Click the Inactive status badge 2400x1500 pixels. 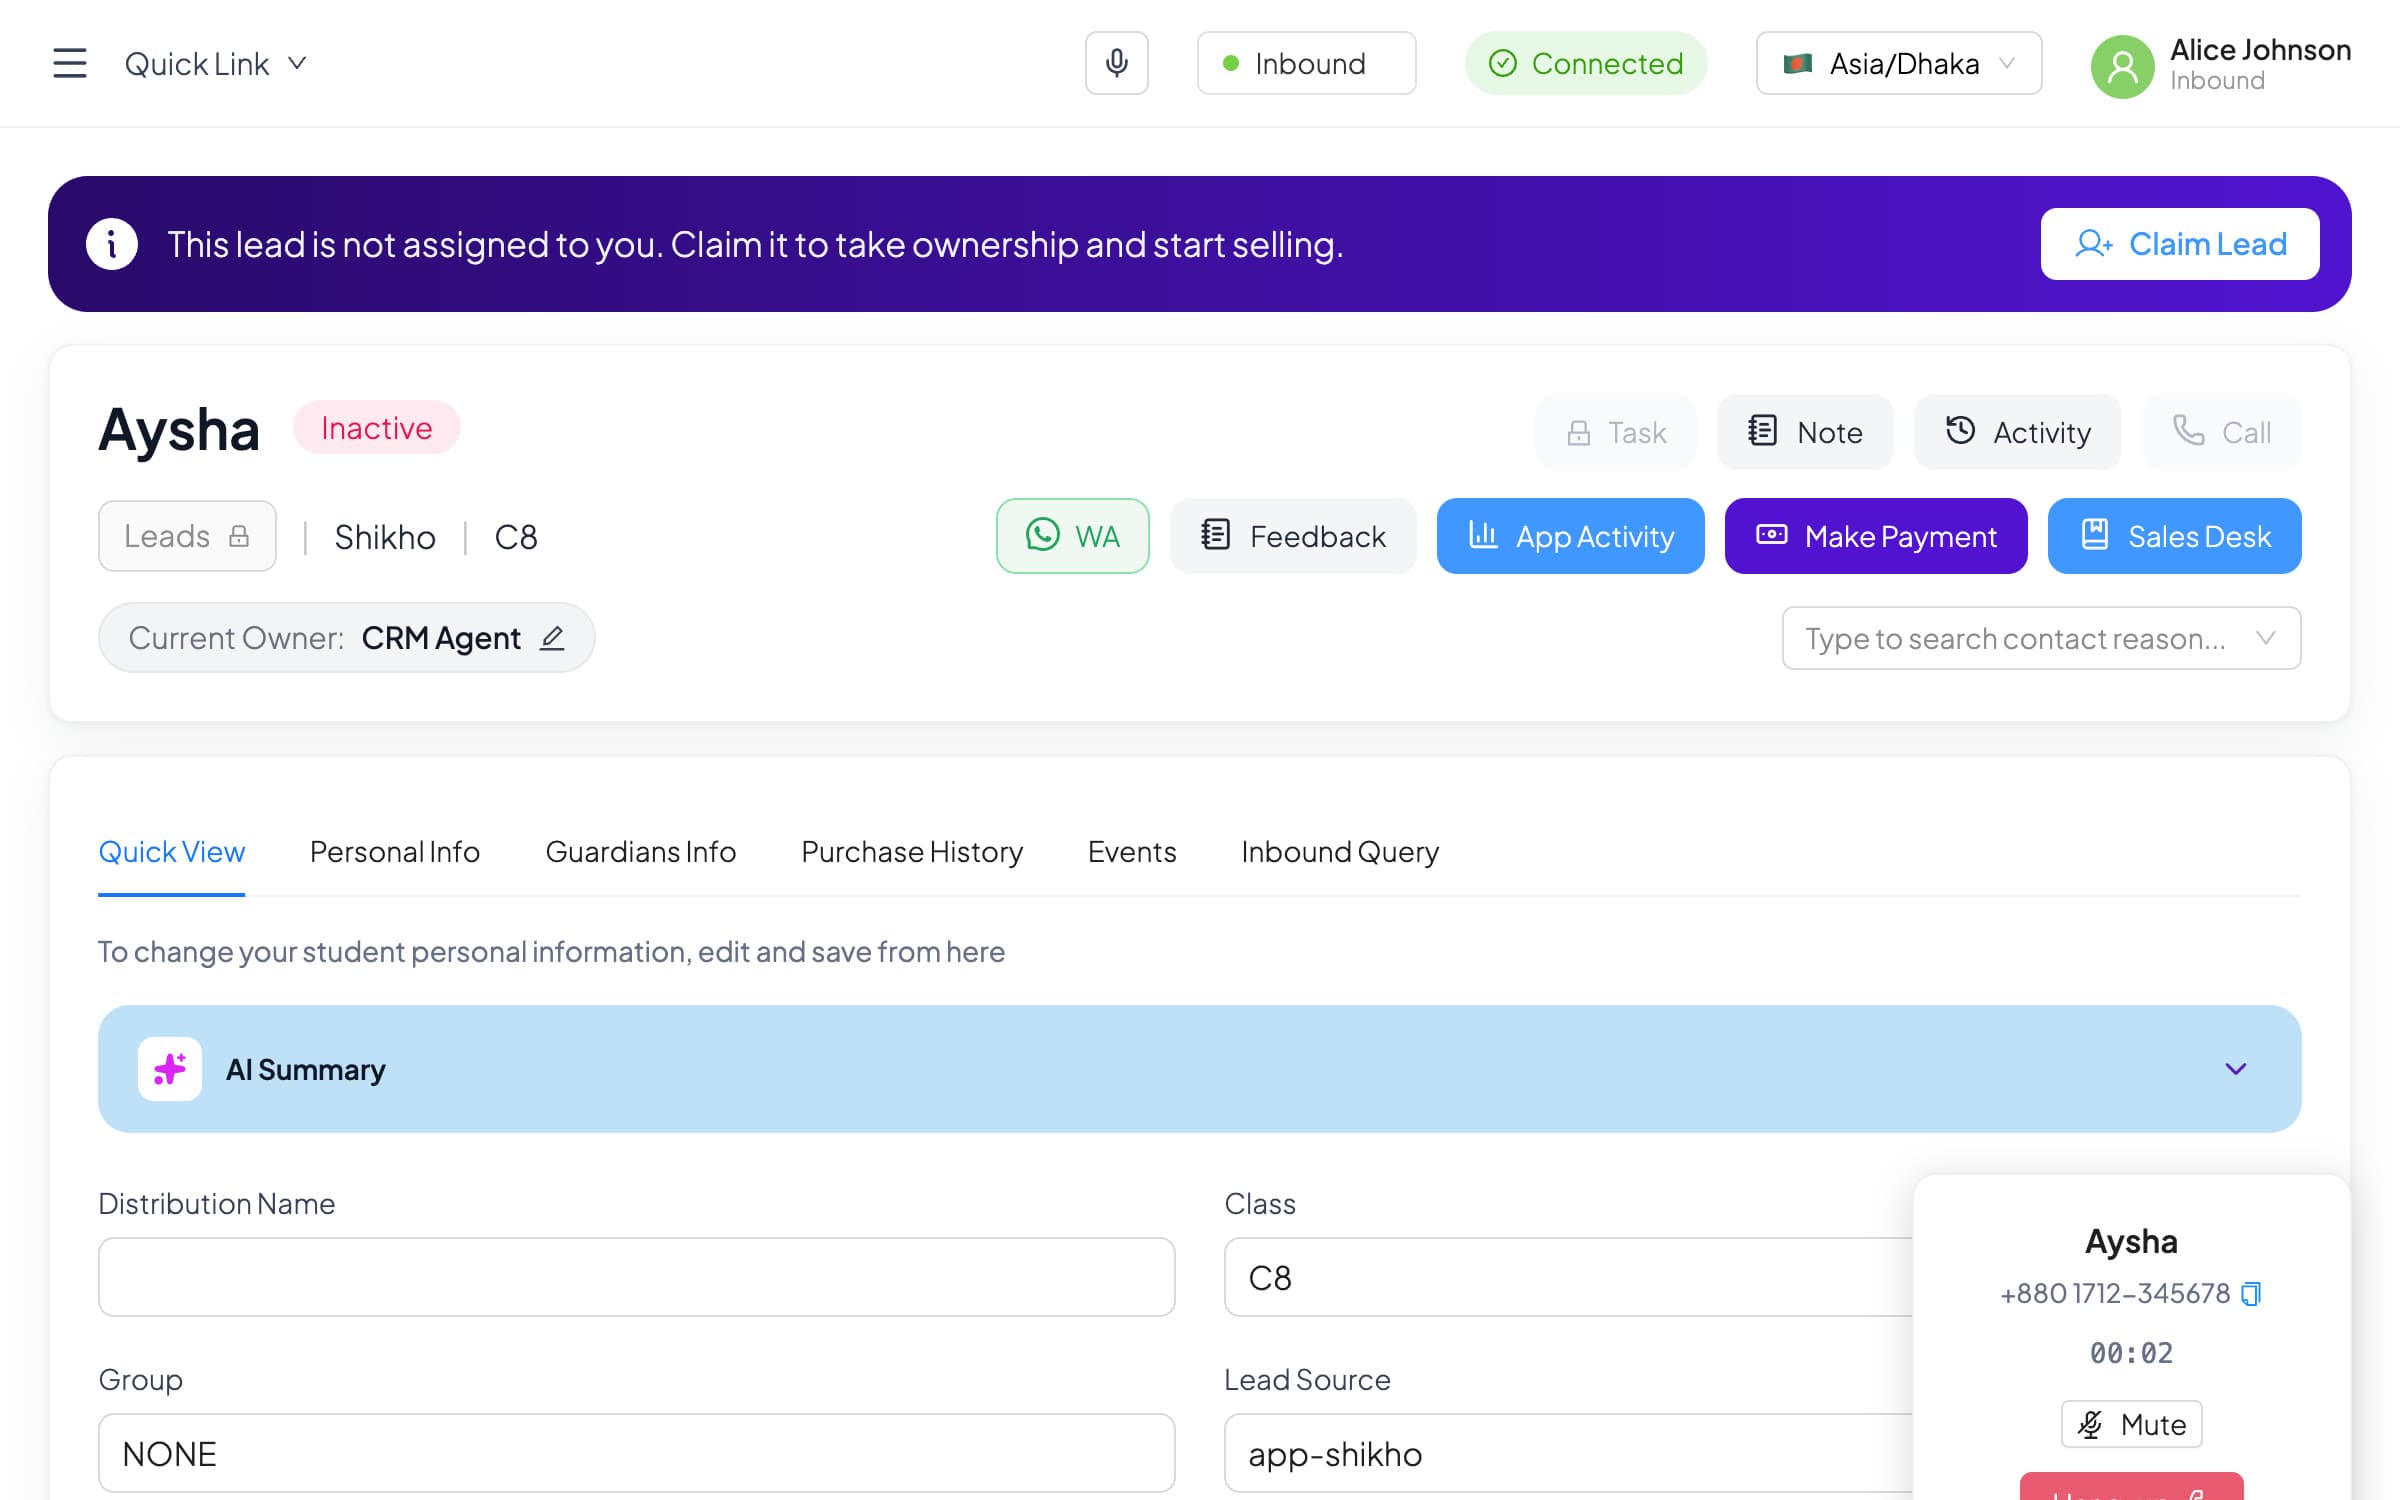tap(376, 428)
